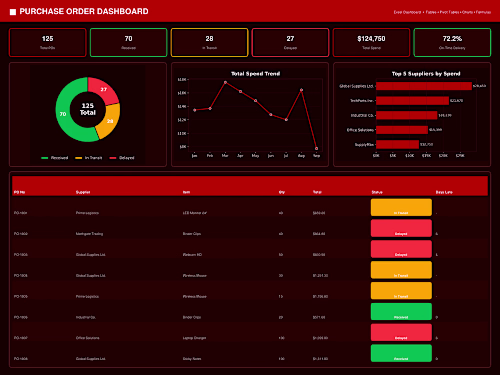The image size is (500, 375).
Task: Click the red Delayed donut segment
Action: 104,89
